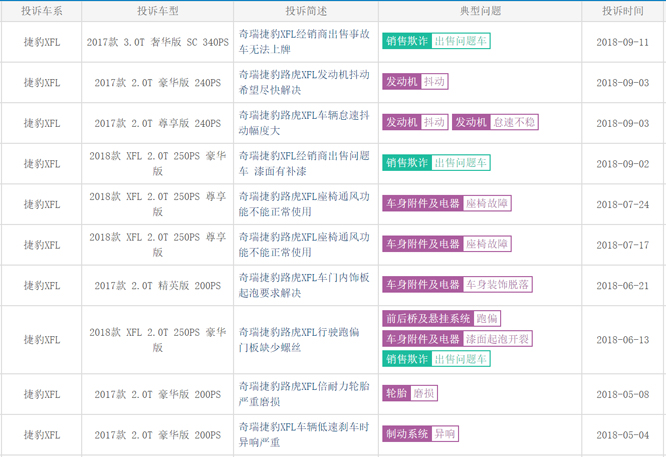The width and height of the screenshot is (666, 457).
Task: Open complaint about 经销商出售事故车无法上牌
Action: pyautogui.click(x=304, y=42)
